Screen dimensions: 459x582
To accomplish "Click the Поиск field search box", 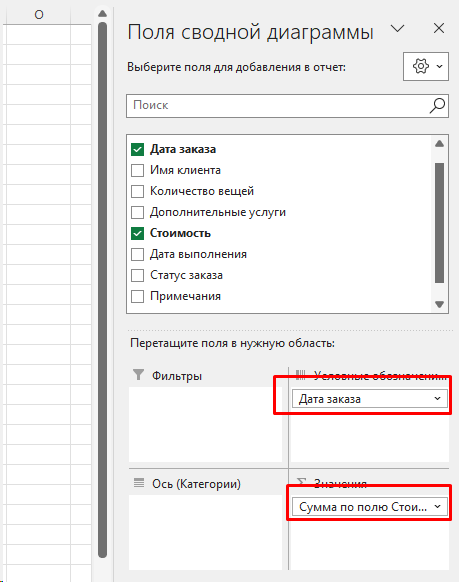I will (287, 106).
